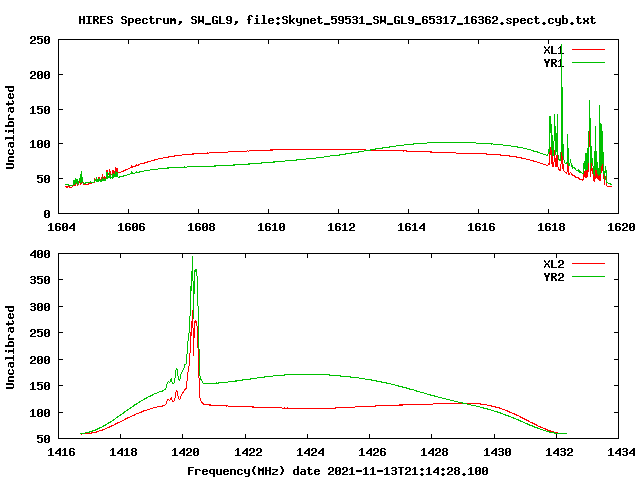
Task: Click the 1610 tick label
Action: (271, 227)
